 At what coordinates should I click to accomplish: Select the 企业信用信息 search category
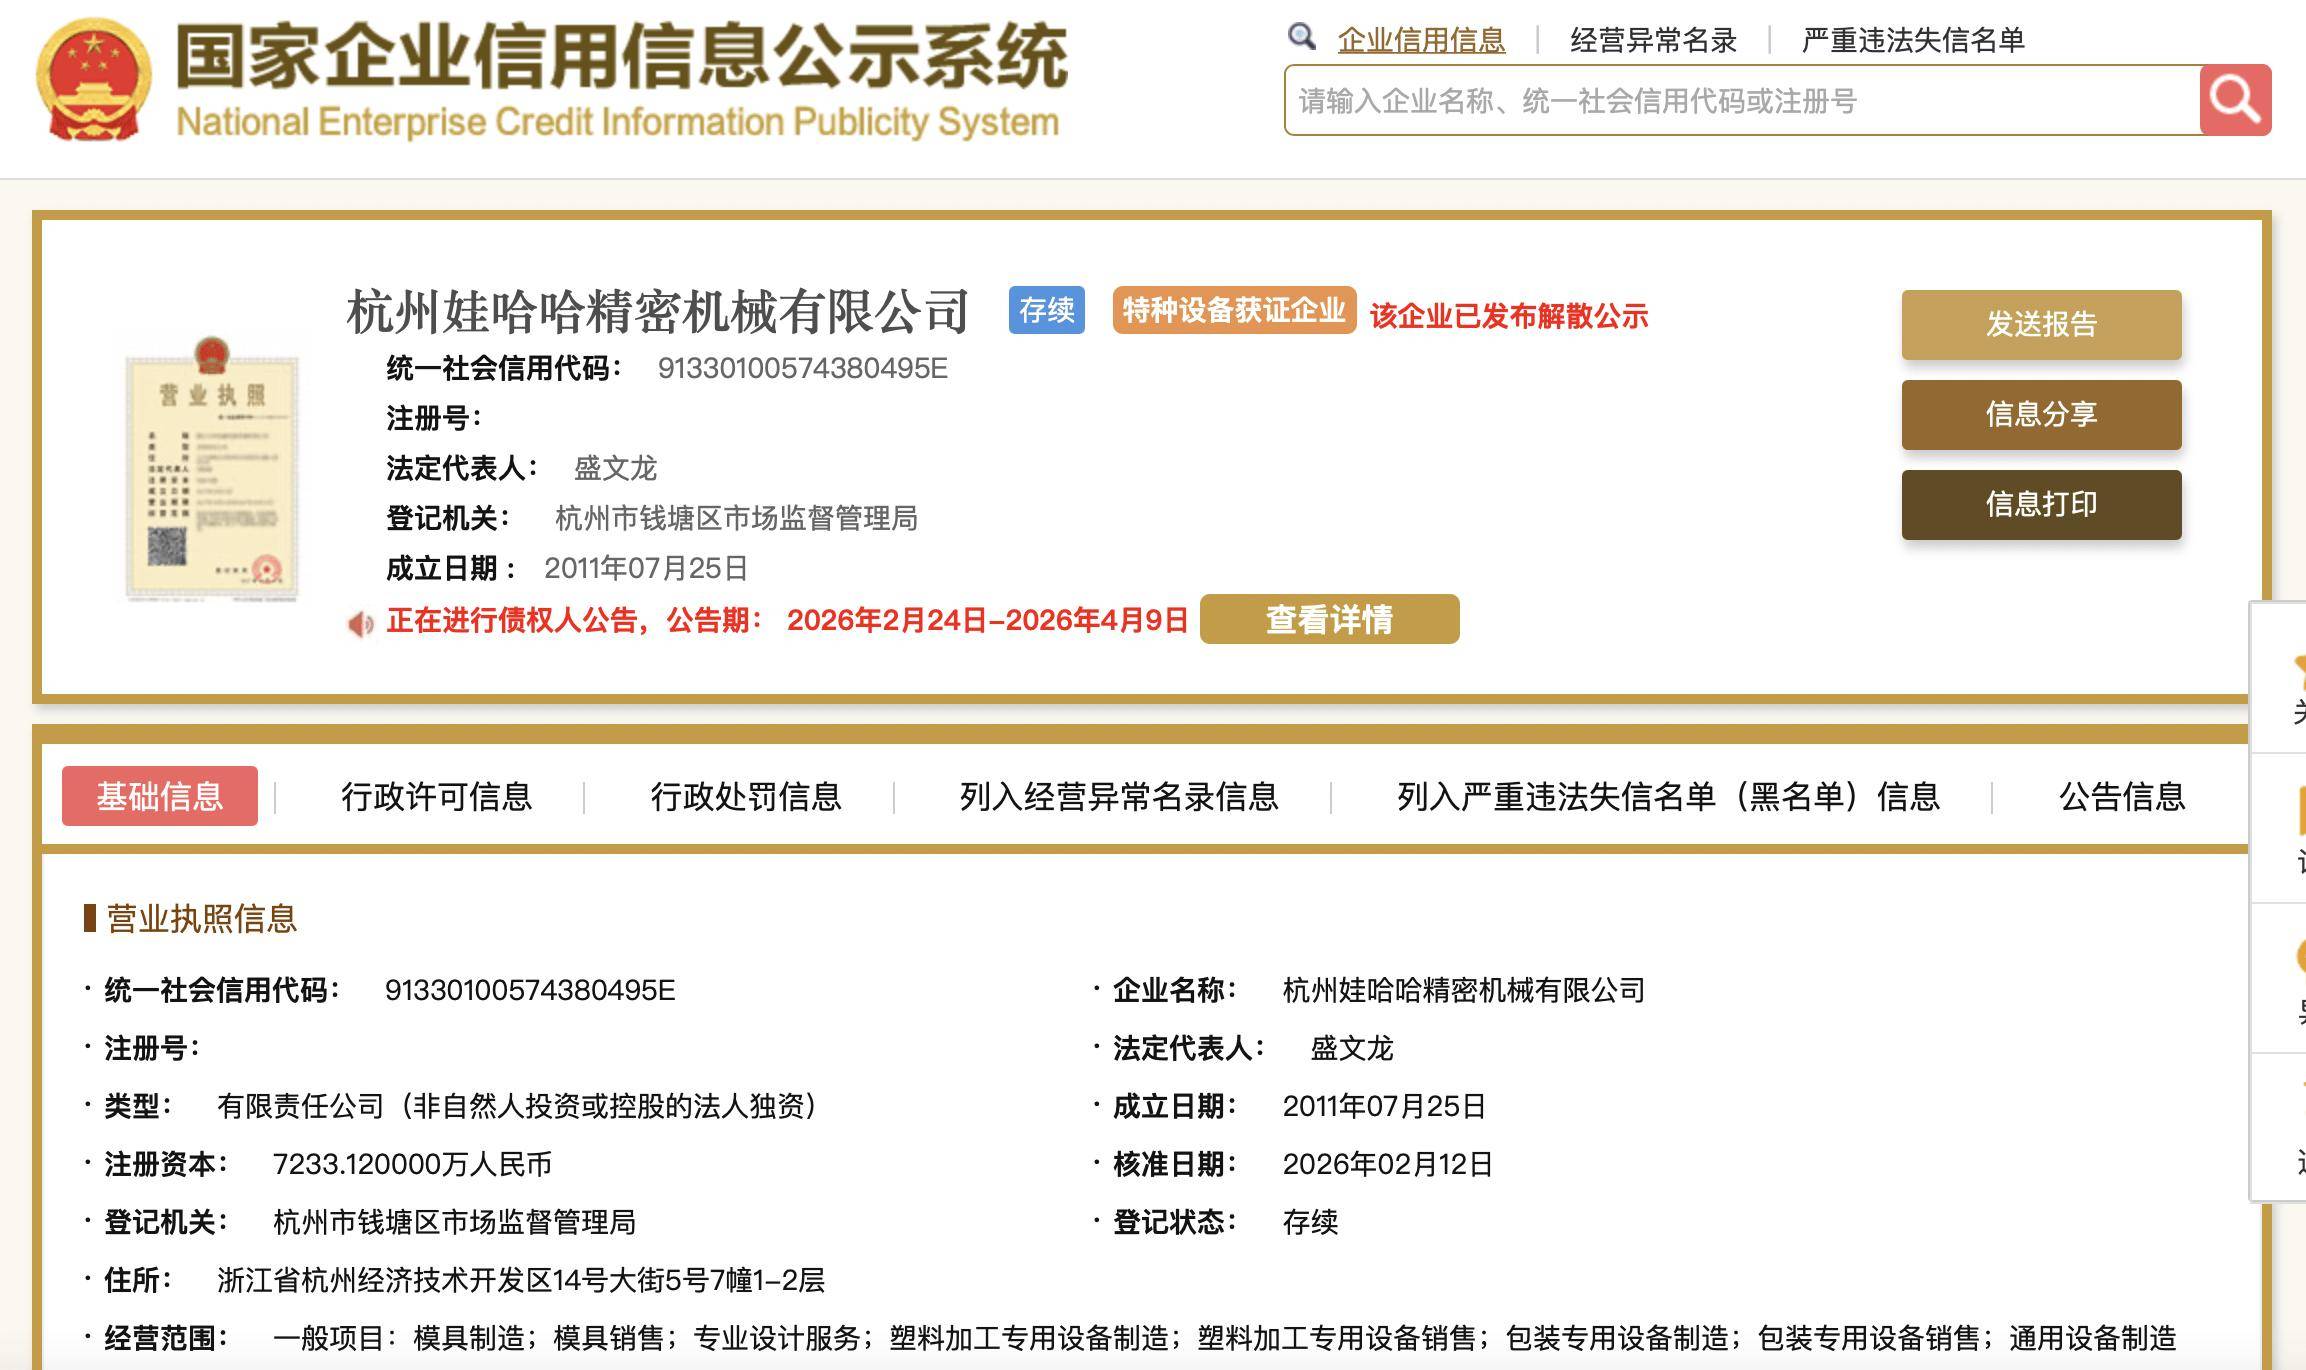(1421, 40)
